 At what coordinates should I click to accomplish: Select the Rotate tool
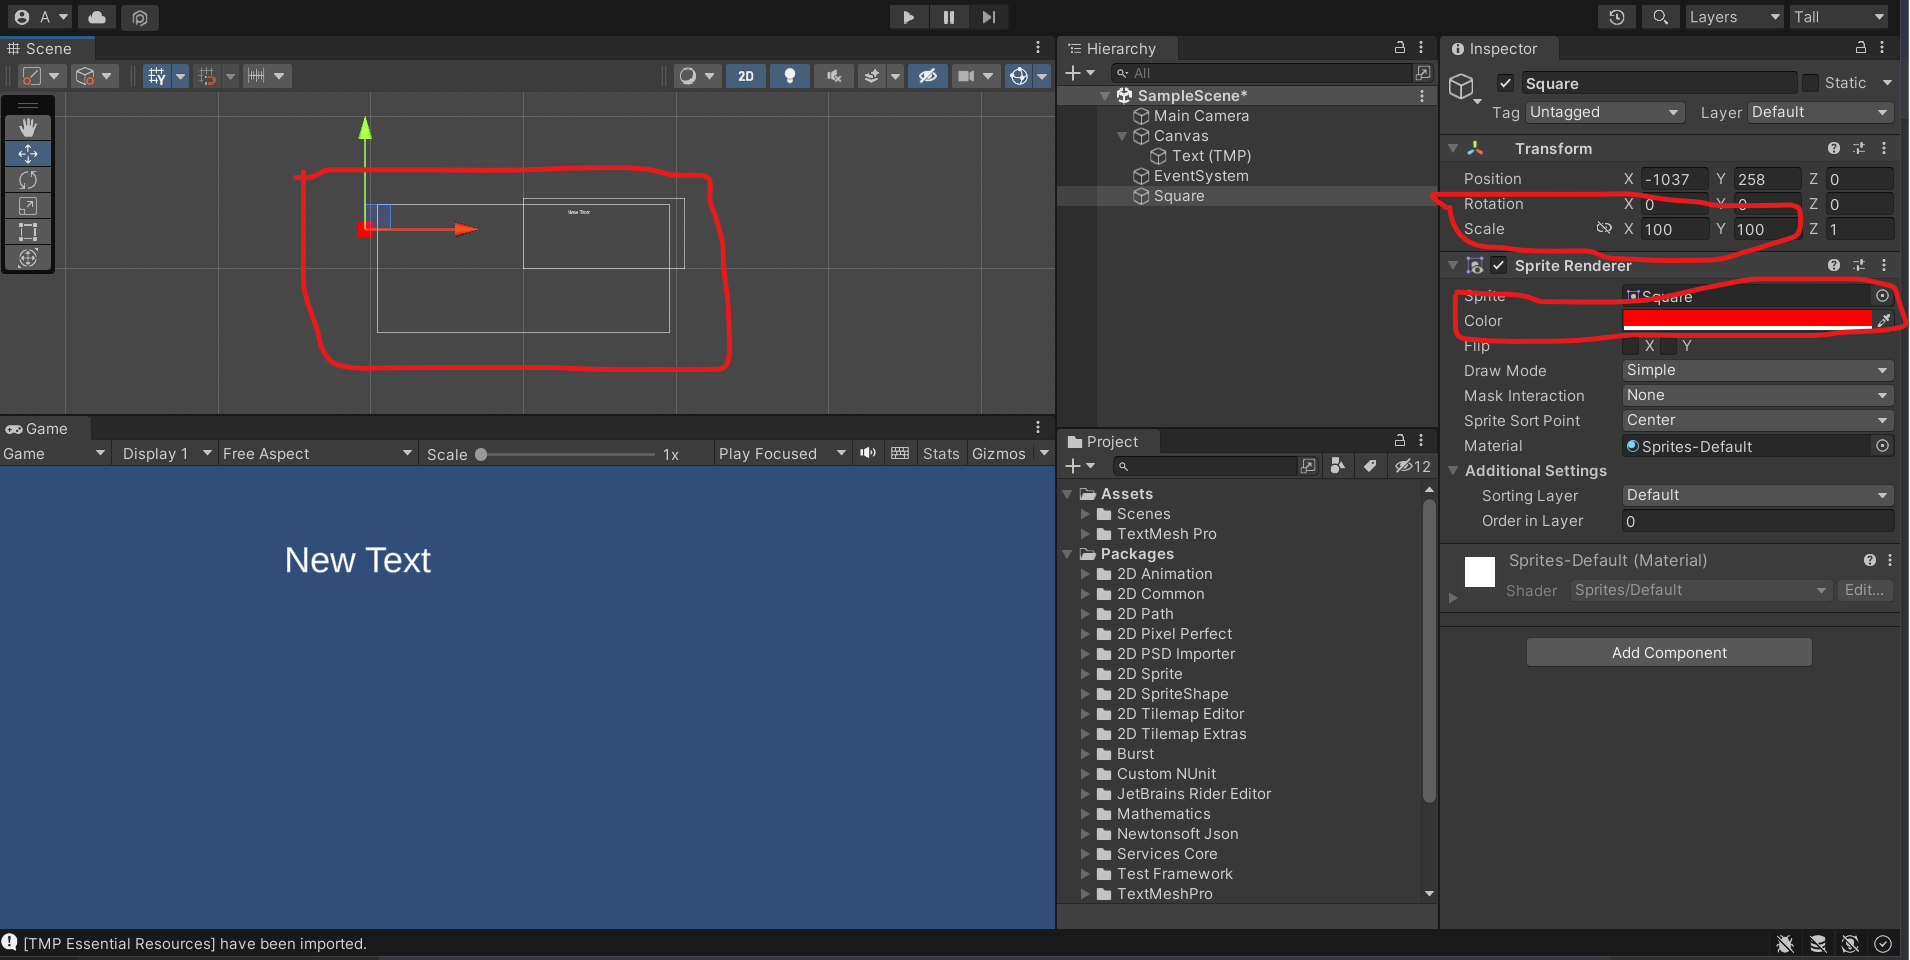pos(28,180)
